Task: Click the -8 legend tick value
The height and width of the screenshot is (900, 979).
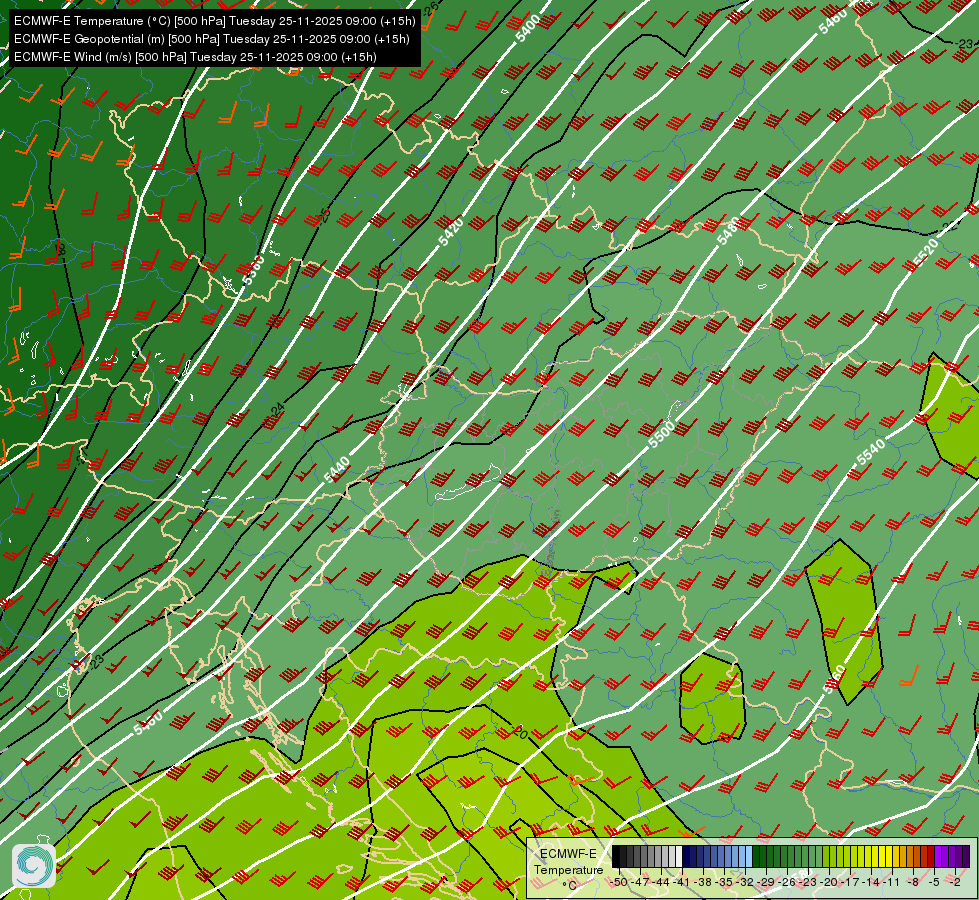Action: pyautogui.click(x=913, y=882)
